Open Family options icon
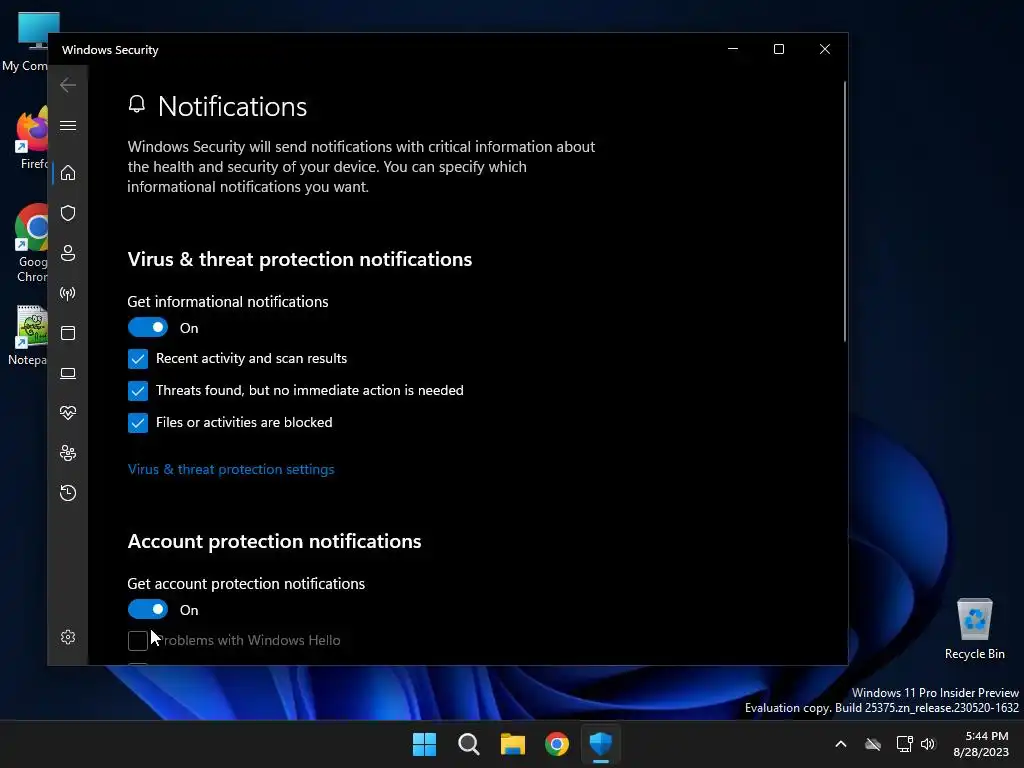 (x=68, y=453)
